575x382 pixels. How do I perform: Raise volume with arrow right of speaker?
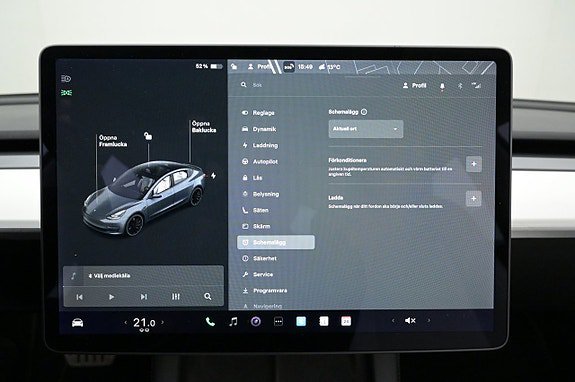point(429,320)
